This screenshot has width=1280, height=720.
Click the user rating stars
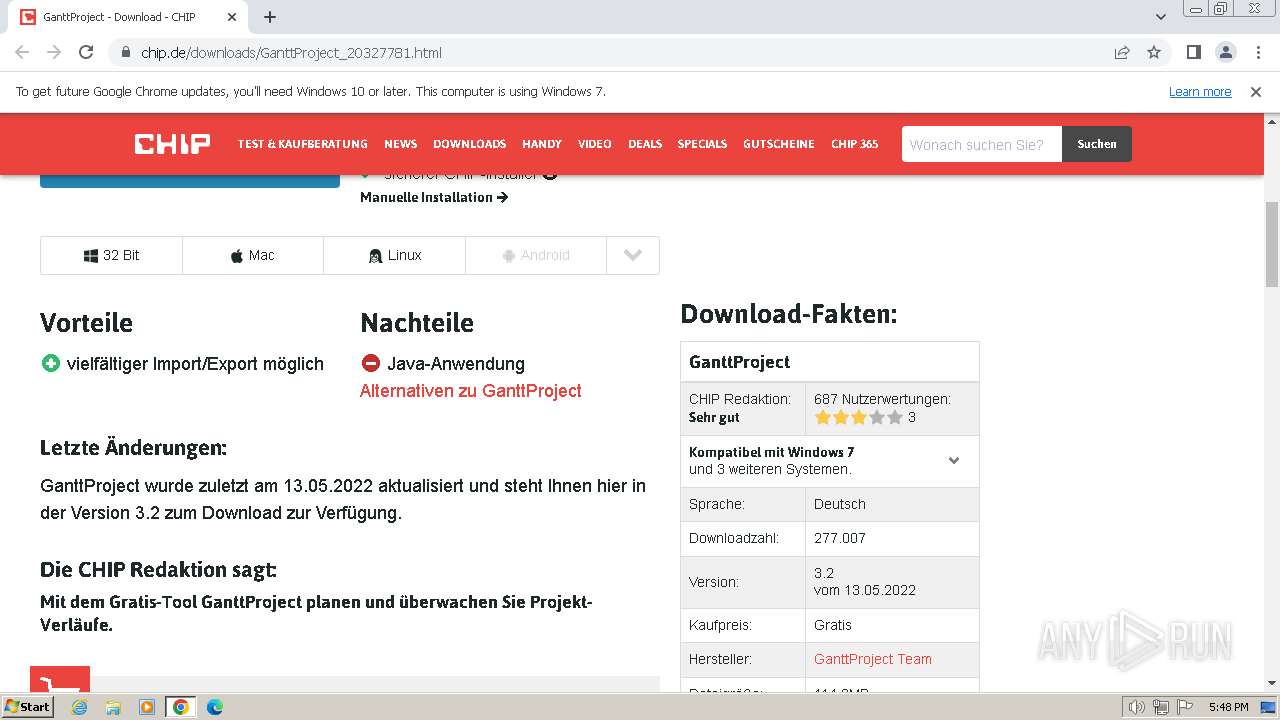[858, 417]
